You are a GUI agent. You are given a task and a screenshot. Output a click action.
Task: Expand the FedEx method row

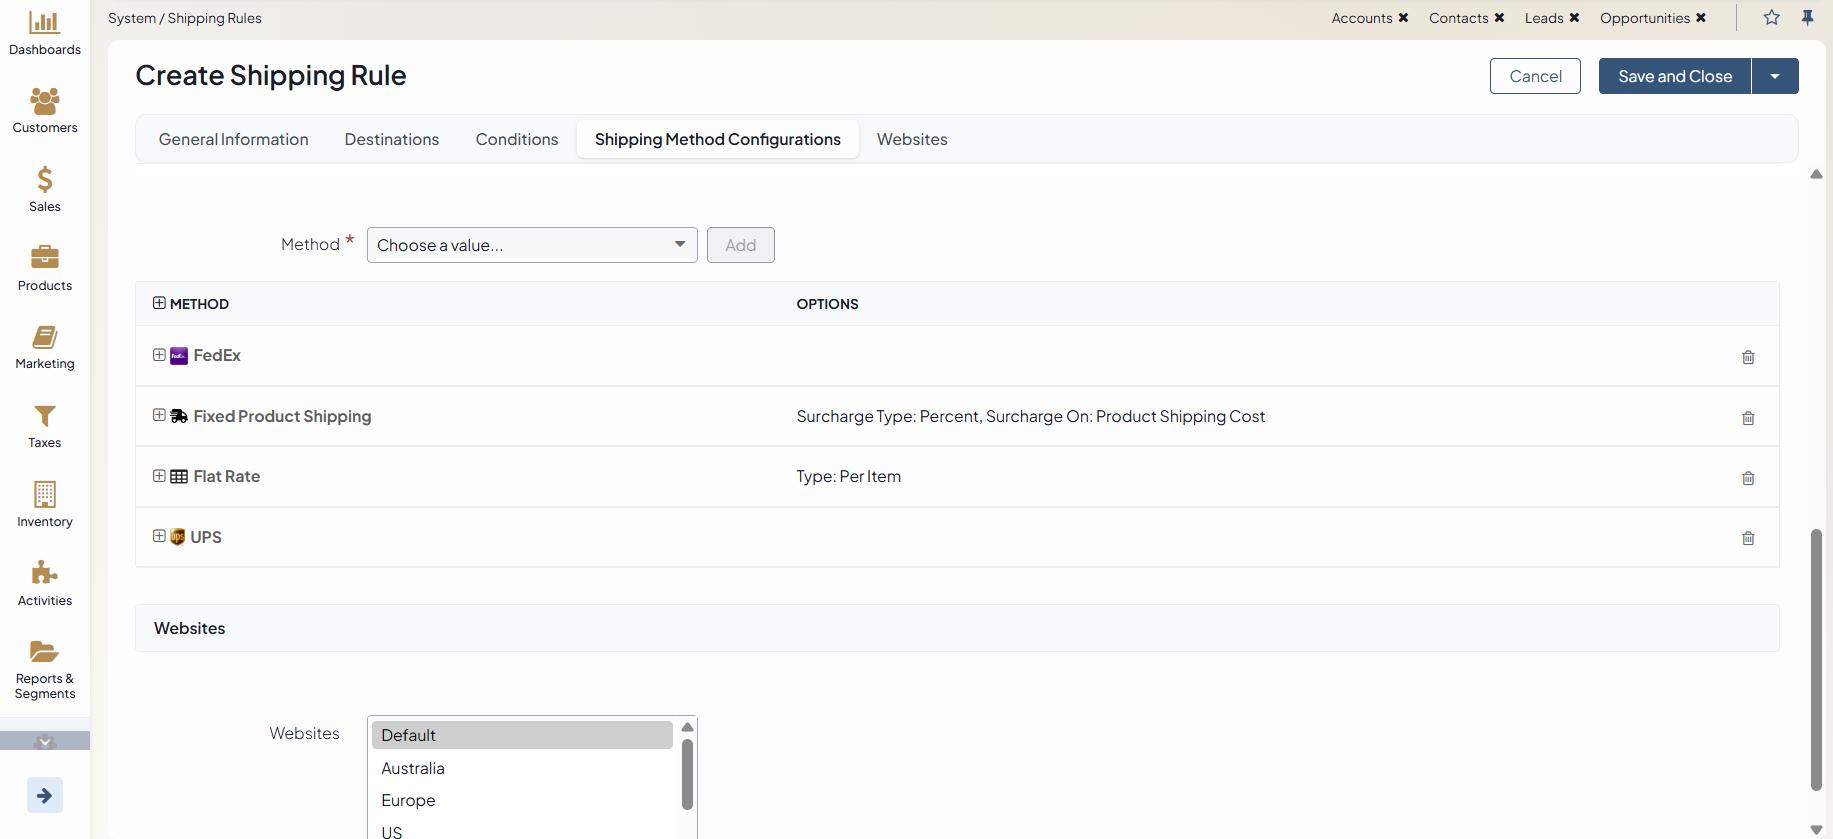[159, 355]
